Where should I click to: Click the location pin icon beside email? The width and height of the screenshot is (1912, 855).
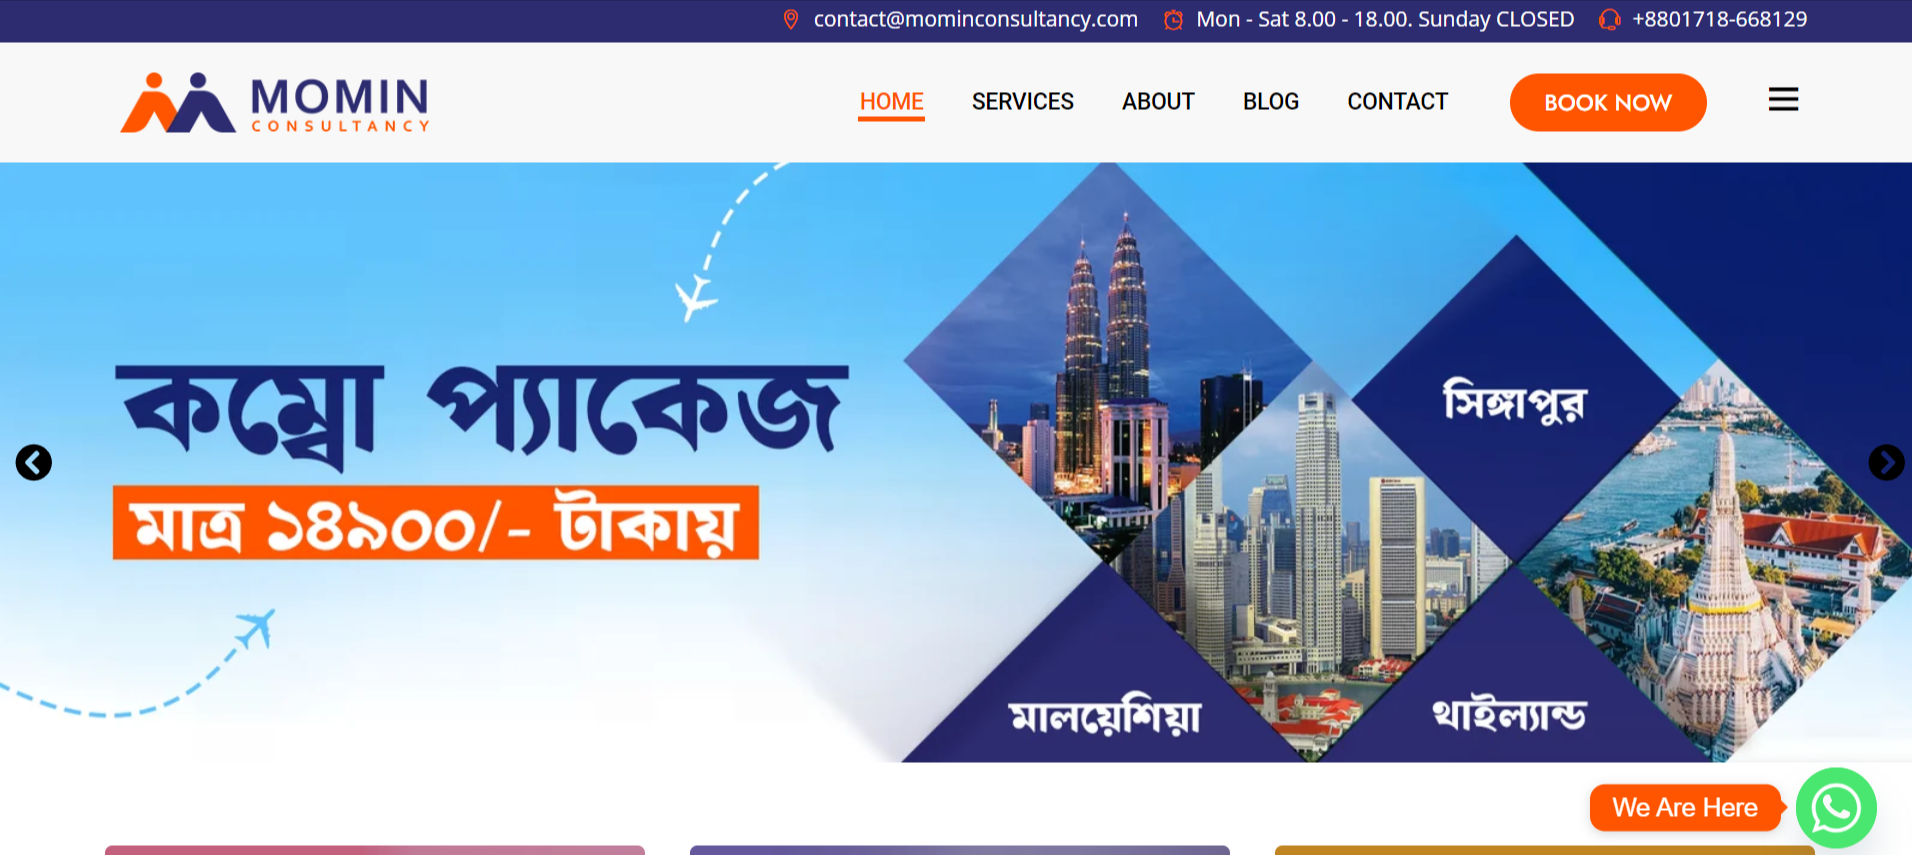791,19
